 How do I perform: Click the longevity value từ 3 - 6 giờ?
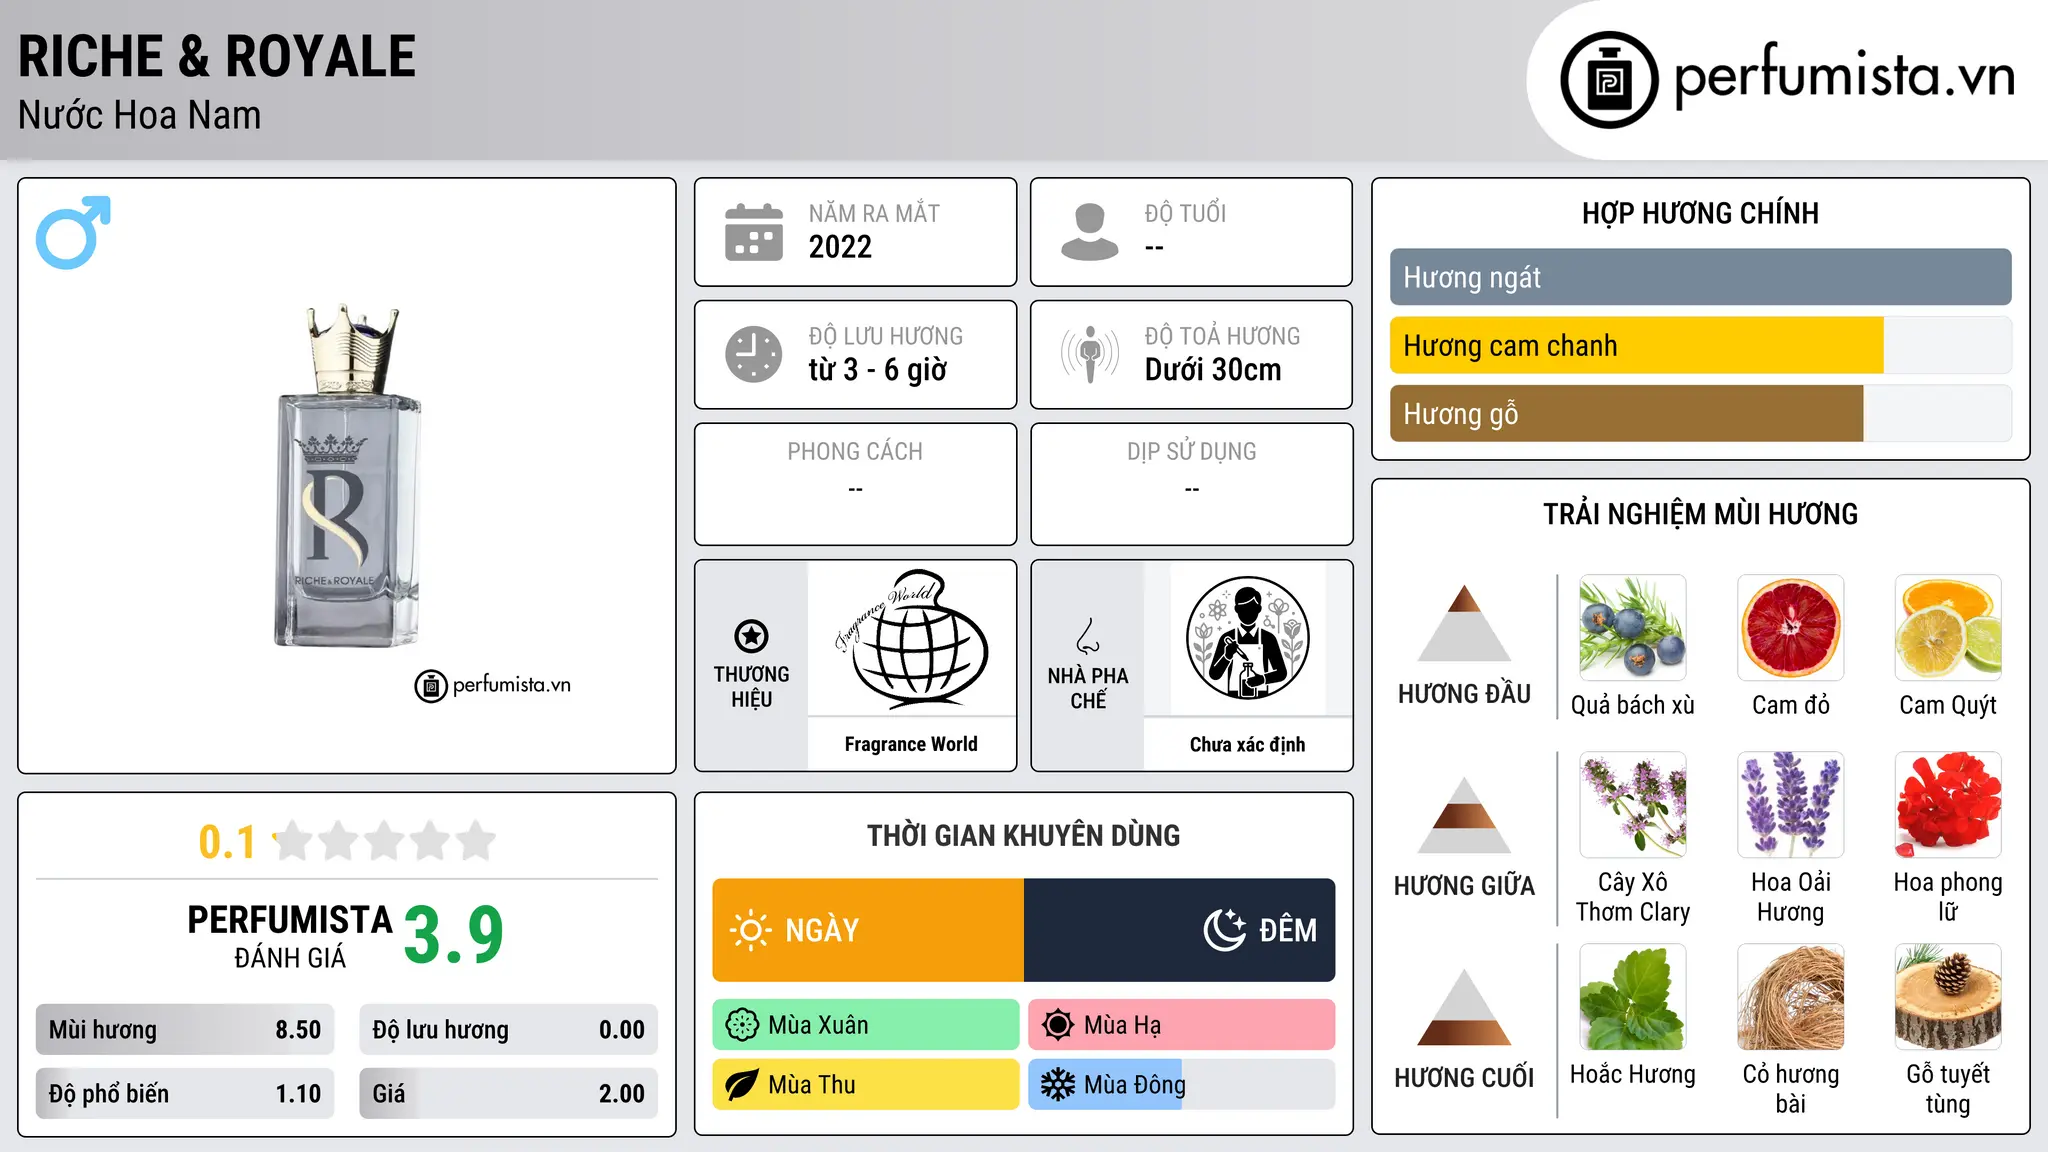tap(878, 370)
